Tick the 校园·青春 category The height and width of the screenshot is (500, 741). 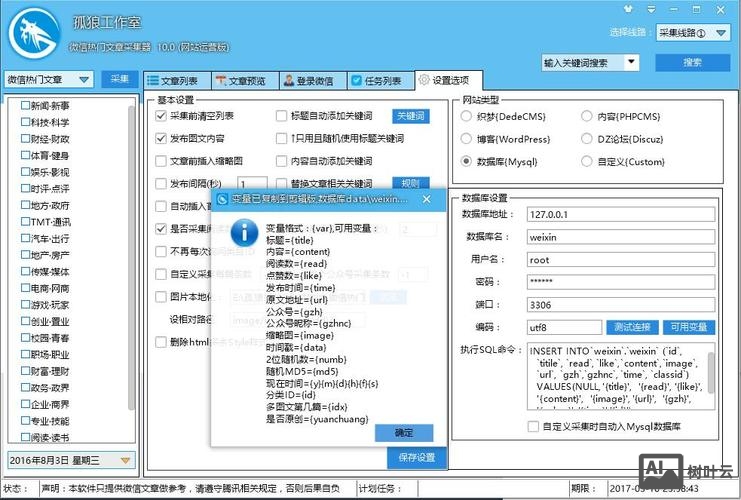point(25,337)
